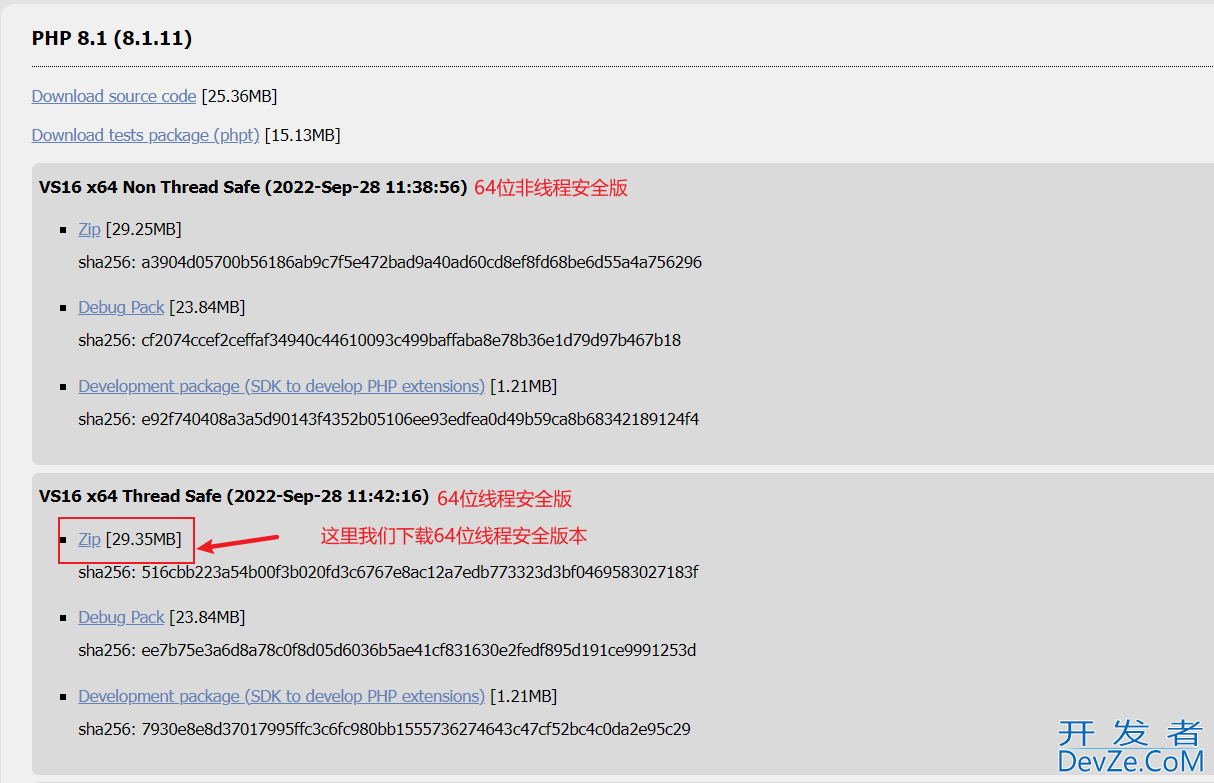Image resolution: width=1214 pixels, height=783 pixels.
Task: Download Debug Pack under x64 Thread Safe
Action: pos(121,617)
